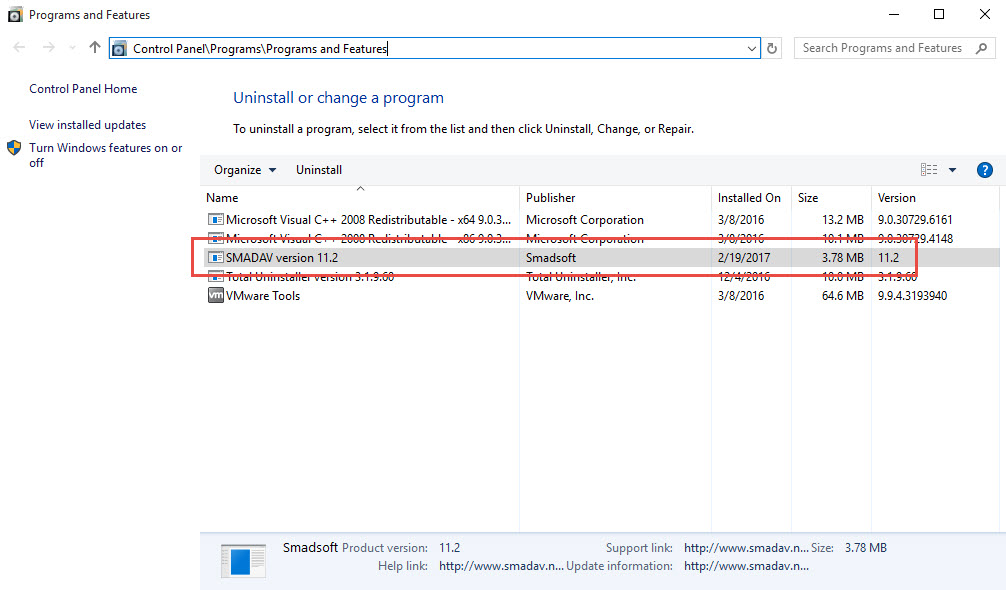Change the view layout icon

929,169
